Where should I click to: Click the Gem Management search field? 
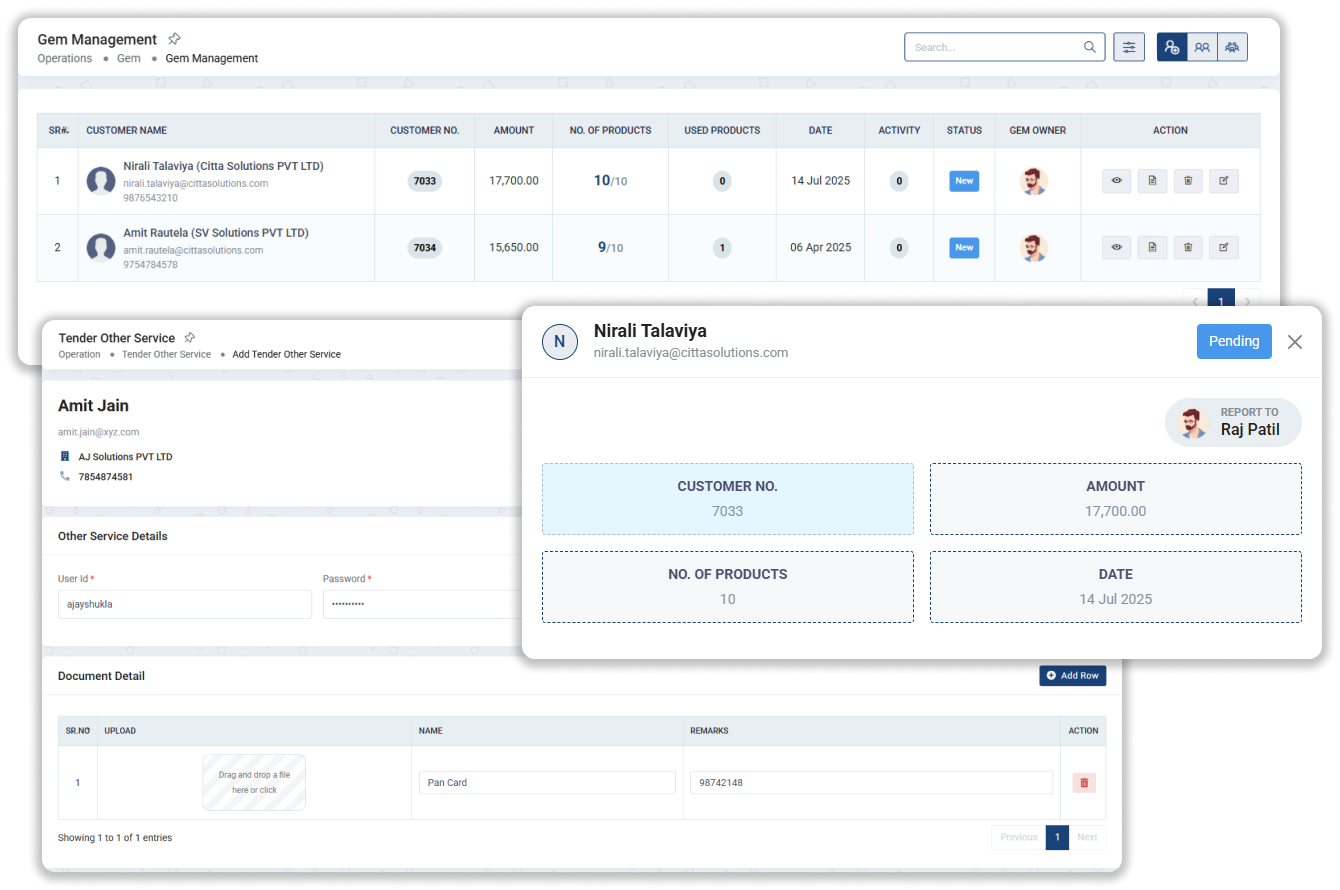pos(995,47)
